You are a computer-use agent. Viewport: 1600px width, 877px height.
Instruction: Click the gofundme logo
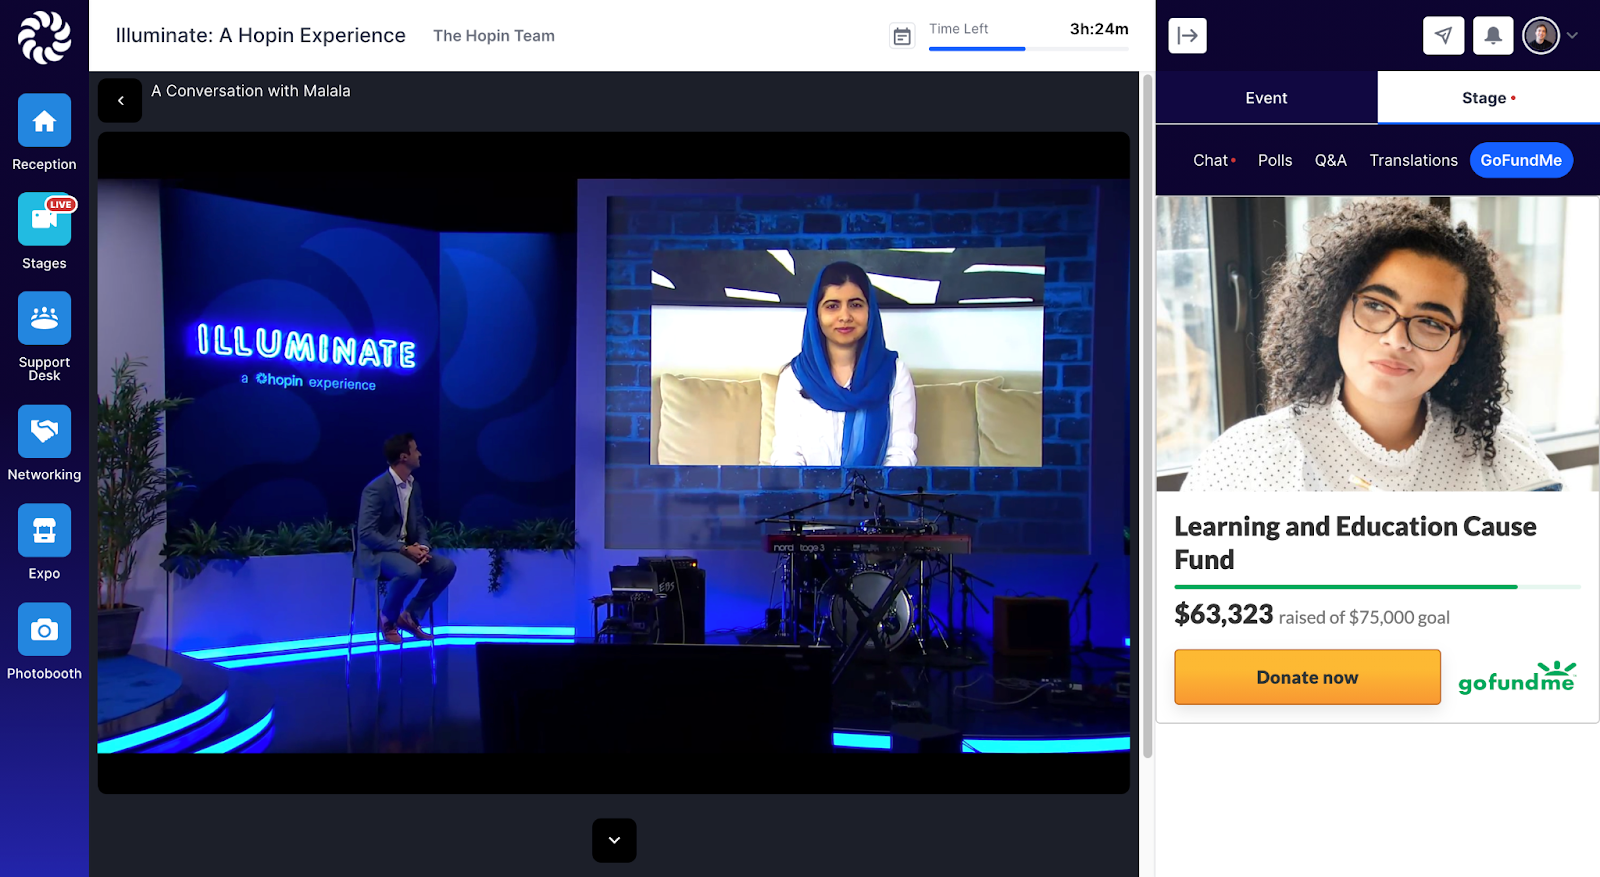point(1517,677)
